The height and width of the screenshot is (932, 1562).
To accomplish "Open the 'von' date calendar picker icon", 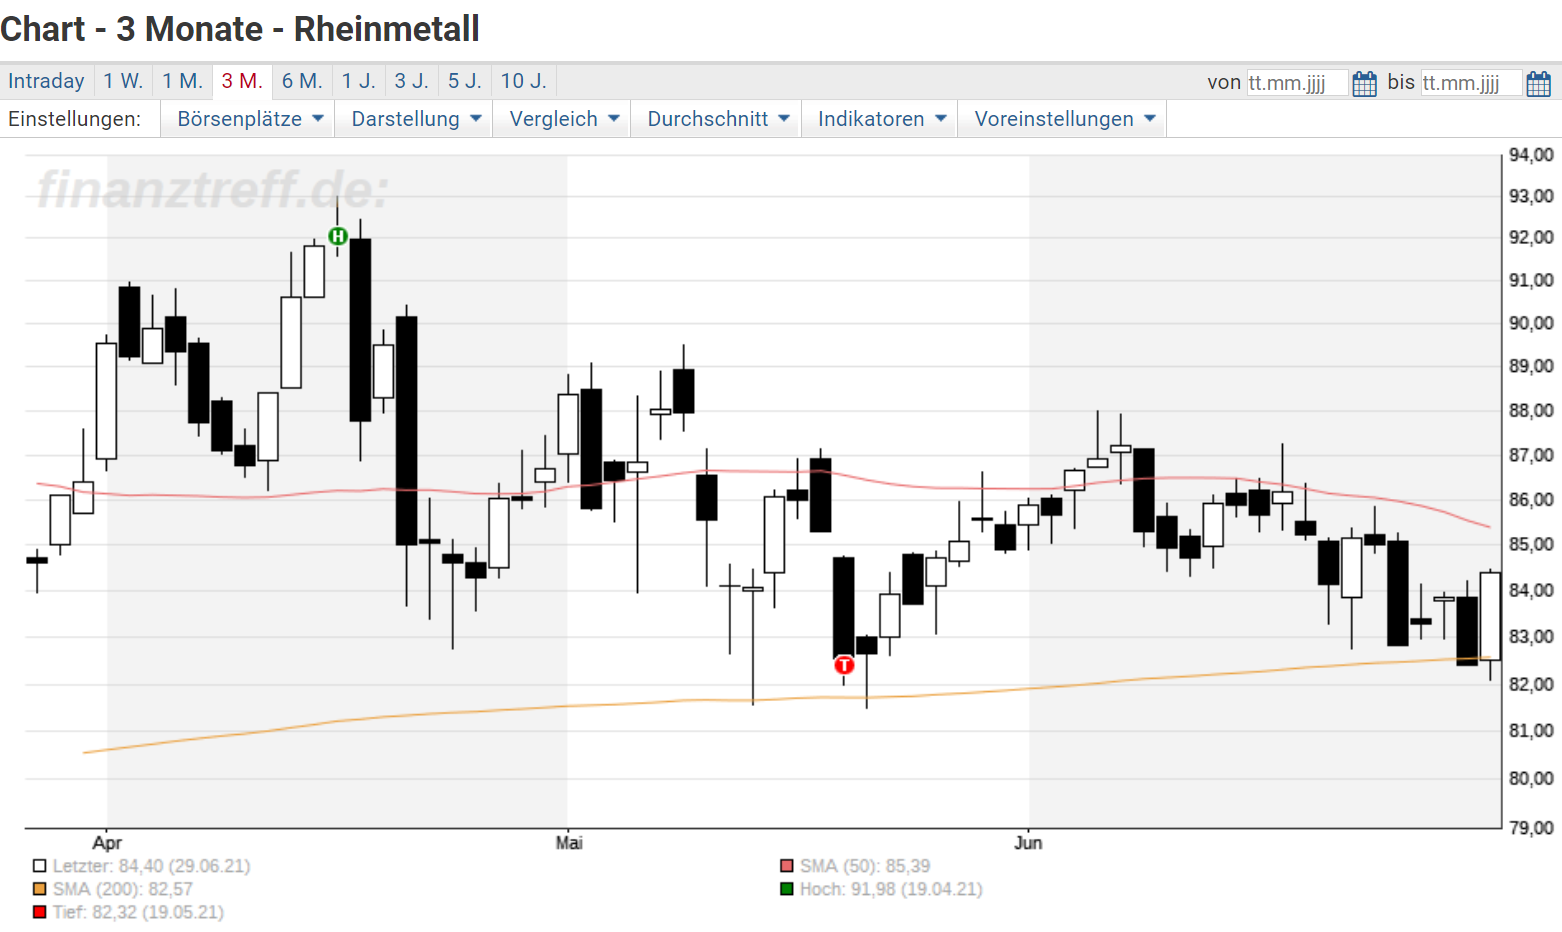I will click(1364, 83).
